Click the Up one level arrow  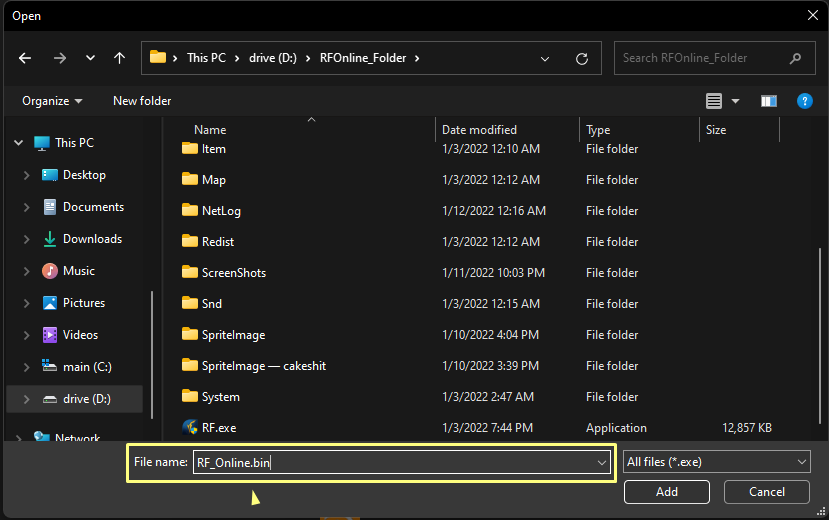coord(120,58)
